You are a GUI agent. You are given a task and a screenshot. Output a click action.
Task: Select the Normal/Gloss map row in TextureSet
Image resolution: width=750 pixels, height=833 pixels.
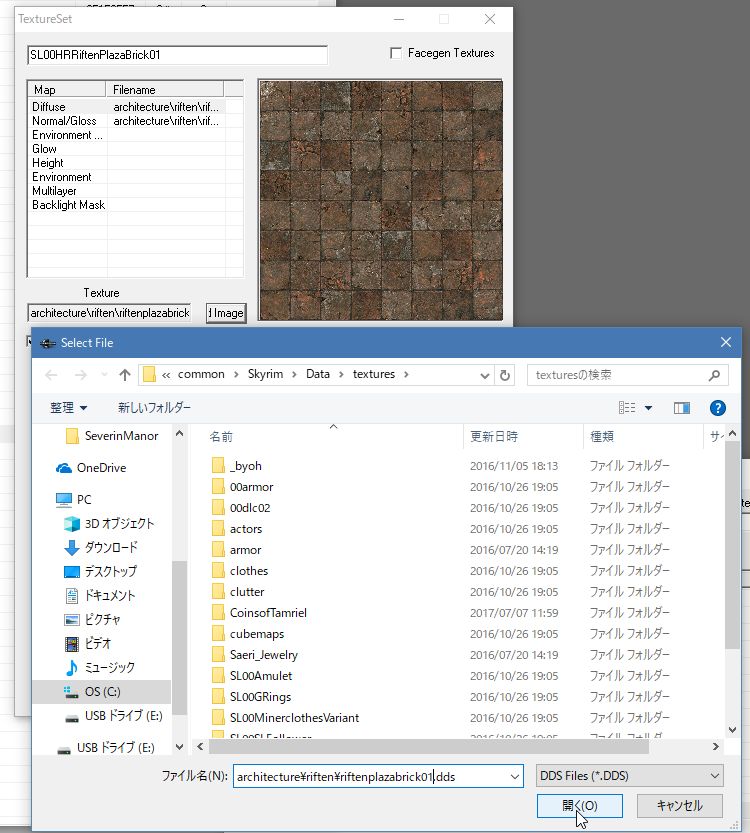tap(127, 121)
